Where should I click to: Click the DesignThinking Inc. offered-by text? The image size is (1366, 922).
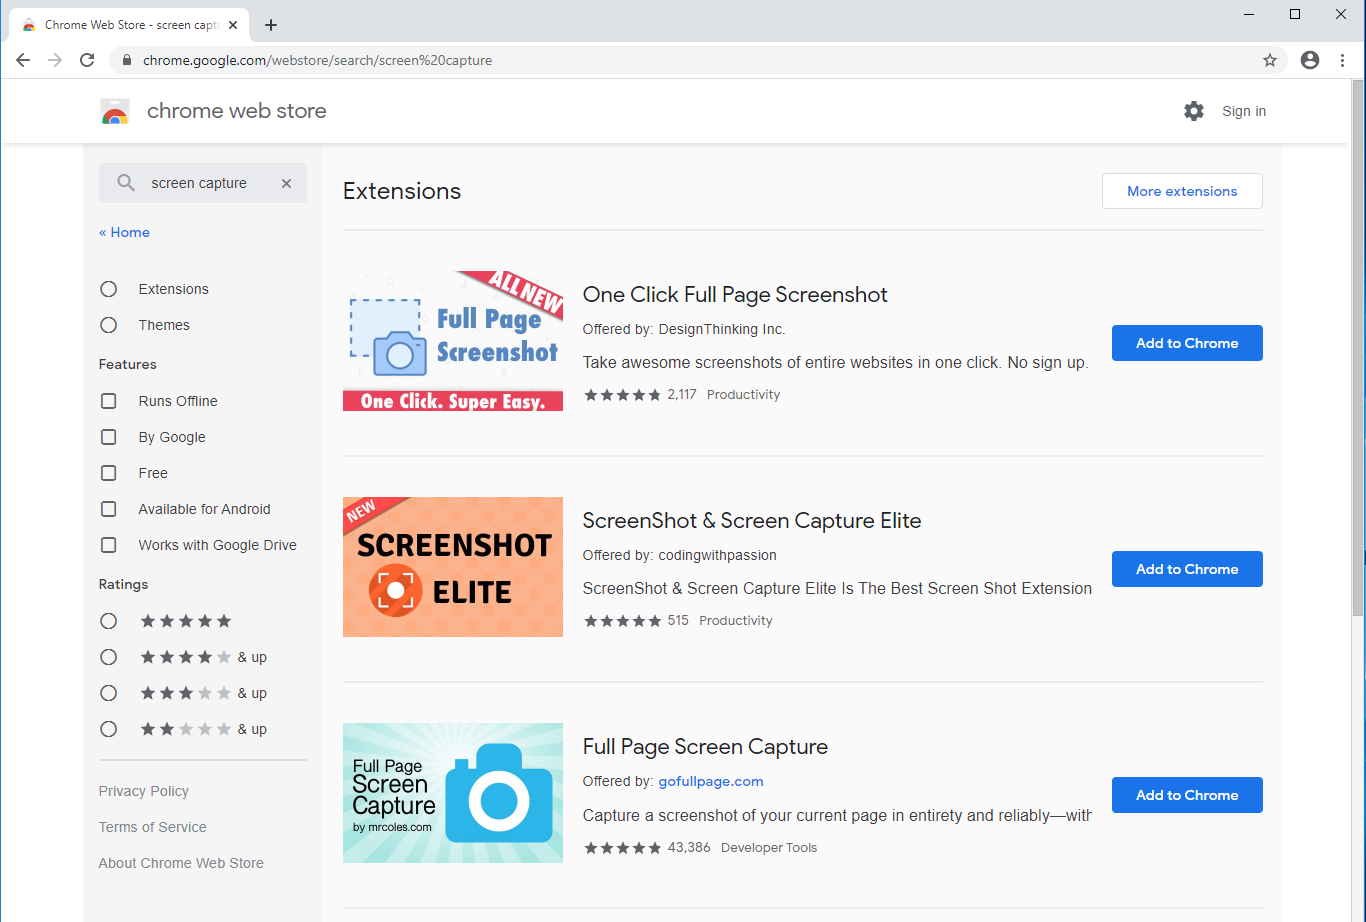722,329
